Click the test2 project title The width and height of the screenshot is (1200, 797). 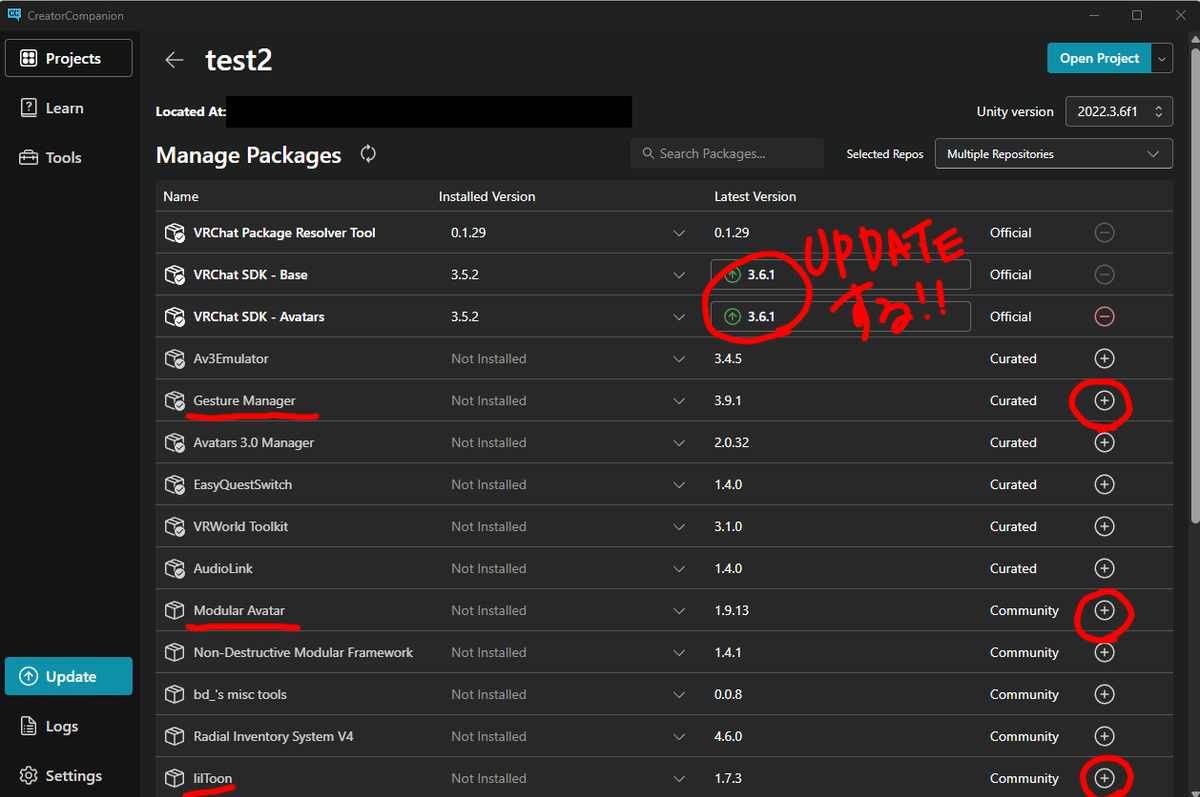click(239, 60)
